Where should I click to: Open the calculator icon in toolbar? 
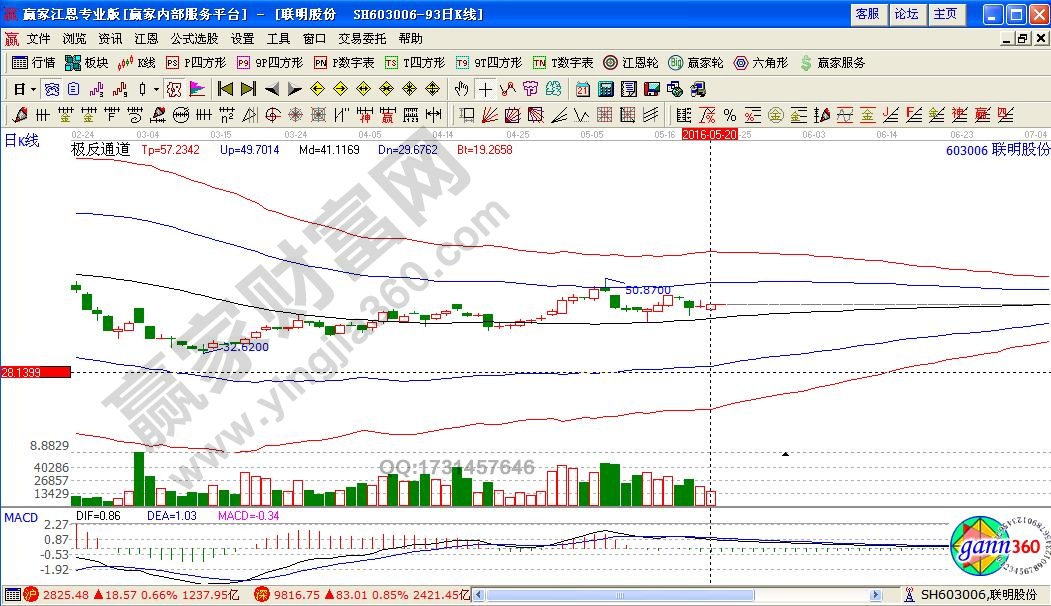click(x=603, y=88)
